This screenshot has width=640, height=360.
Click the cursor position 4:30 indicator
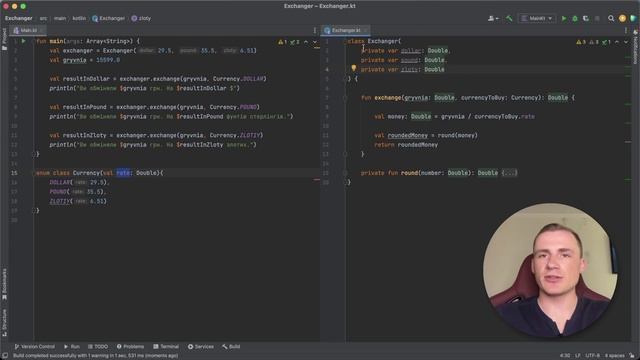click(x=565, y=356)
